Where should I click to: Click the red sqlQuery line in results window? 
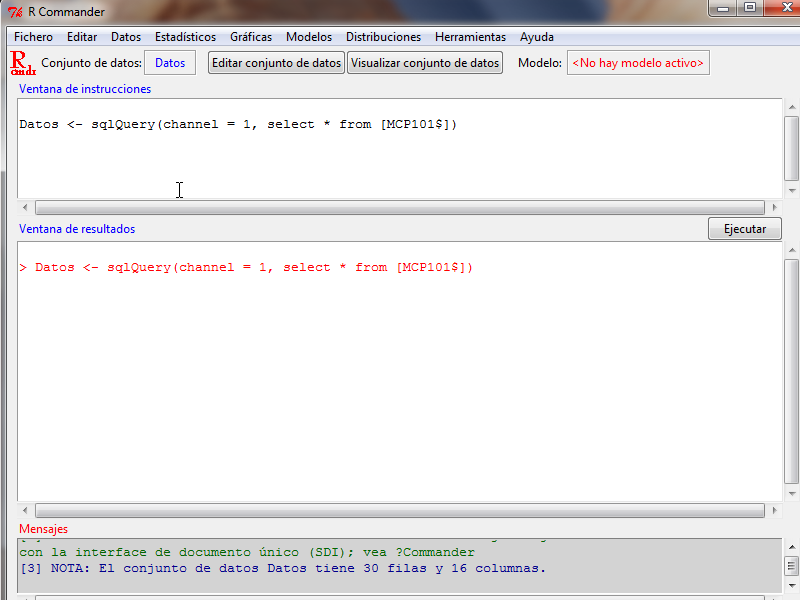coord(246,267)
